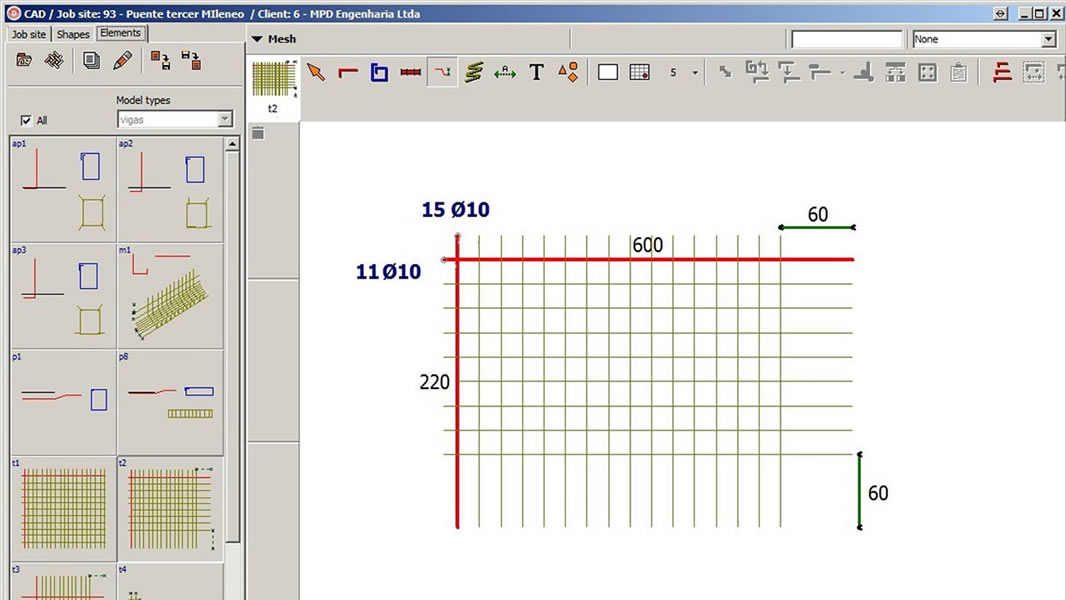Collapse the Mesh panel triangle
This screenshot has height=600, width=1066.
[257, 39]
